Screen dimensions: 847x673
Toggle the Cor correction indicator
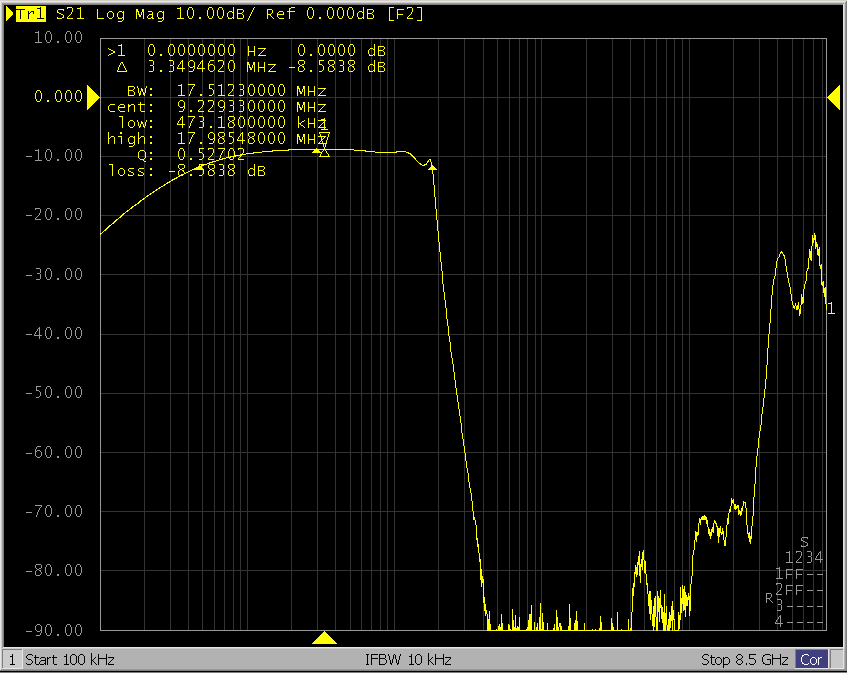point(809,660)
